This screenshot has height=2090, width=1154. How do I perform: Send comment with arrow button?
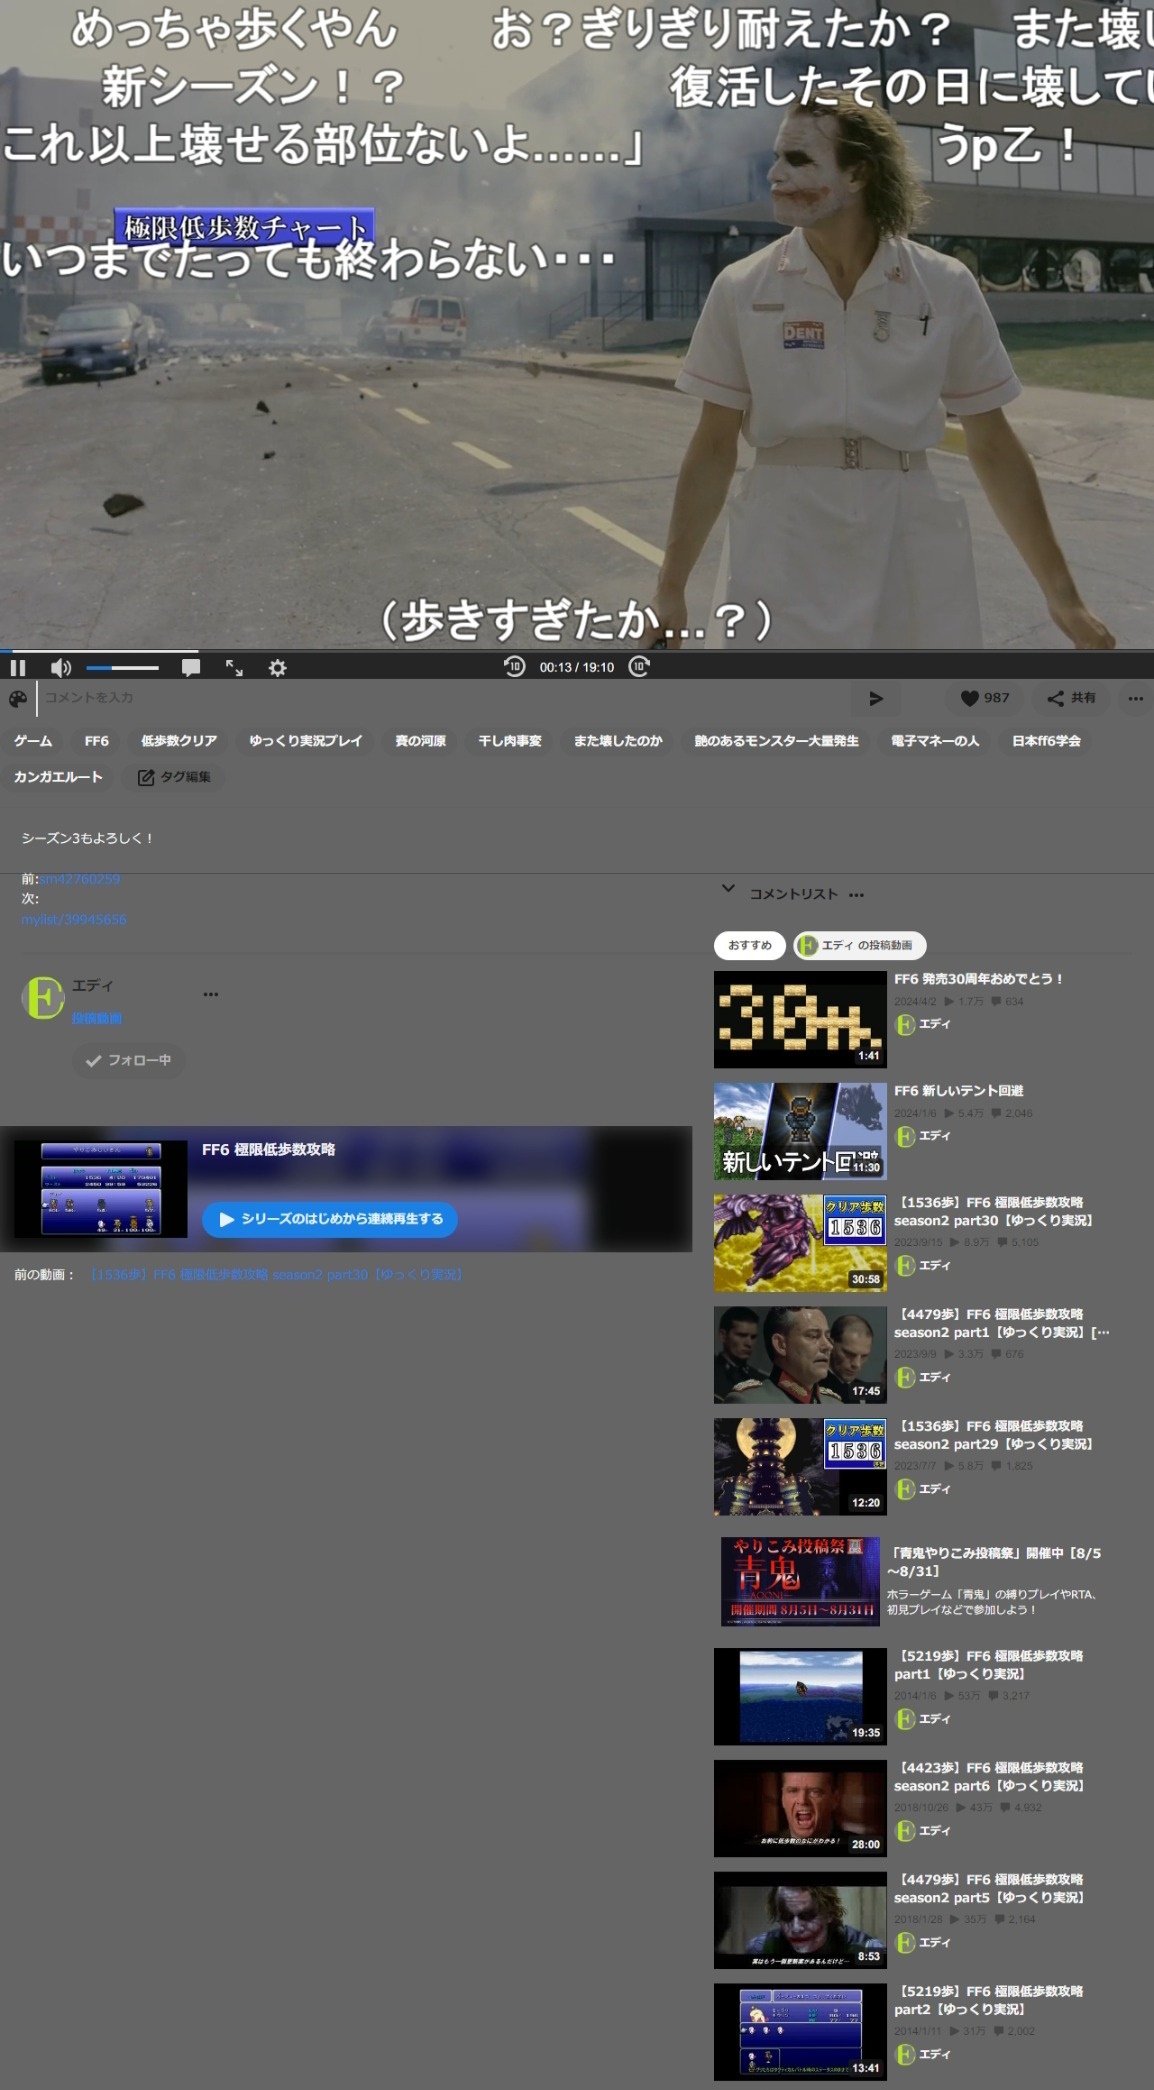[x=876, y=698]
